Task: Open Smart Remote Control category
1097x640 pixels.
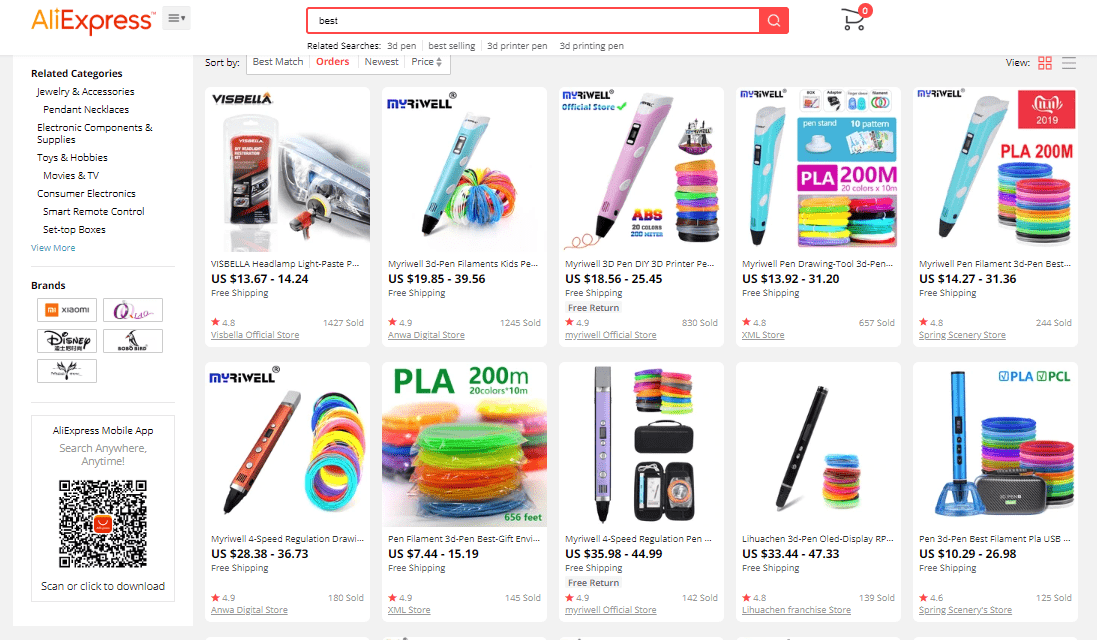Action: [94, 211]
